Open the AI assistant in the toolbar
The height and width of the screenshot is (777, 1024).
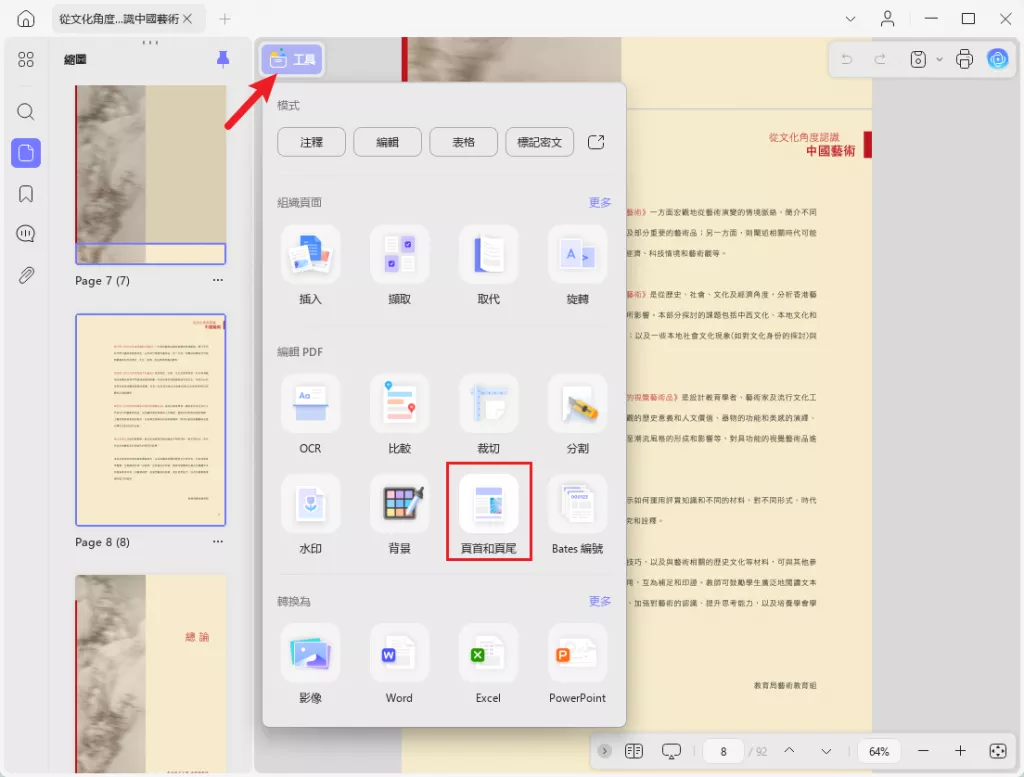click(x=997, y=60)
